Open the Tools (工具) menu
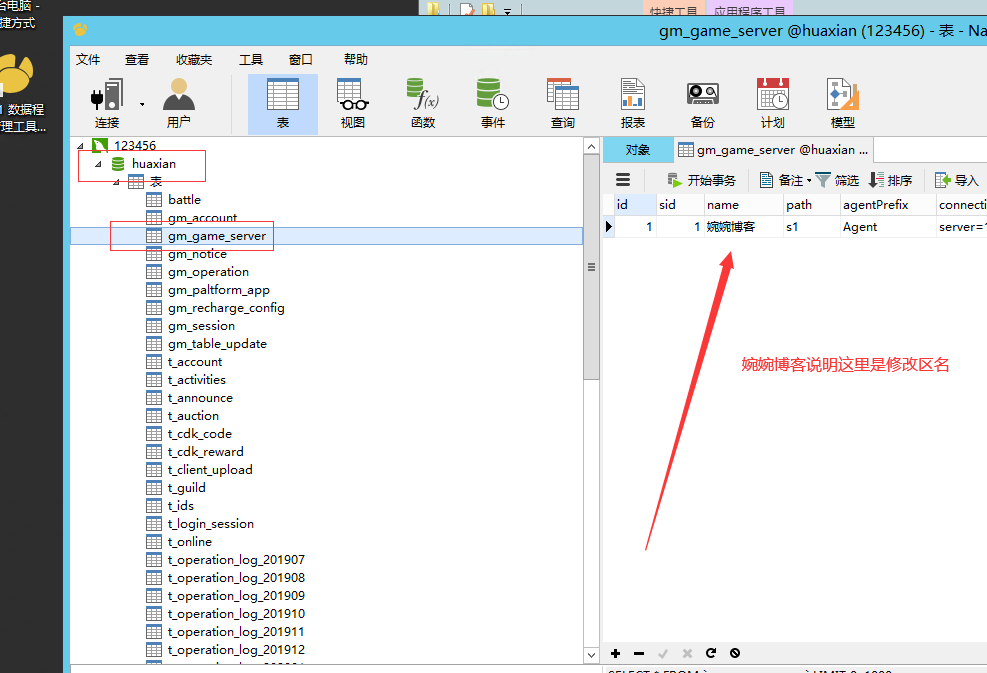 [x=251, y=60]
